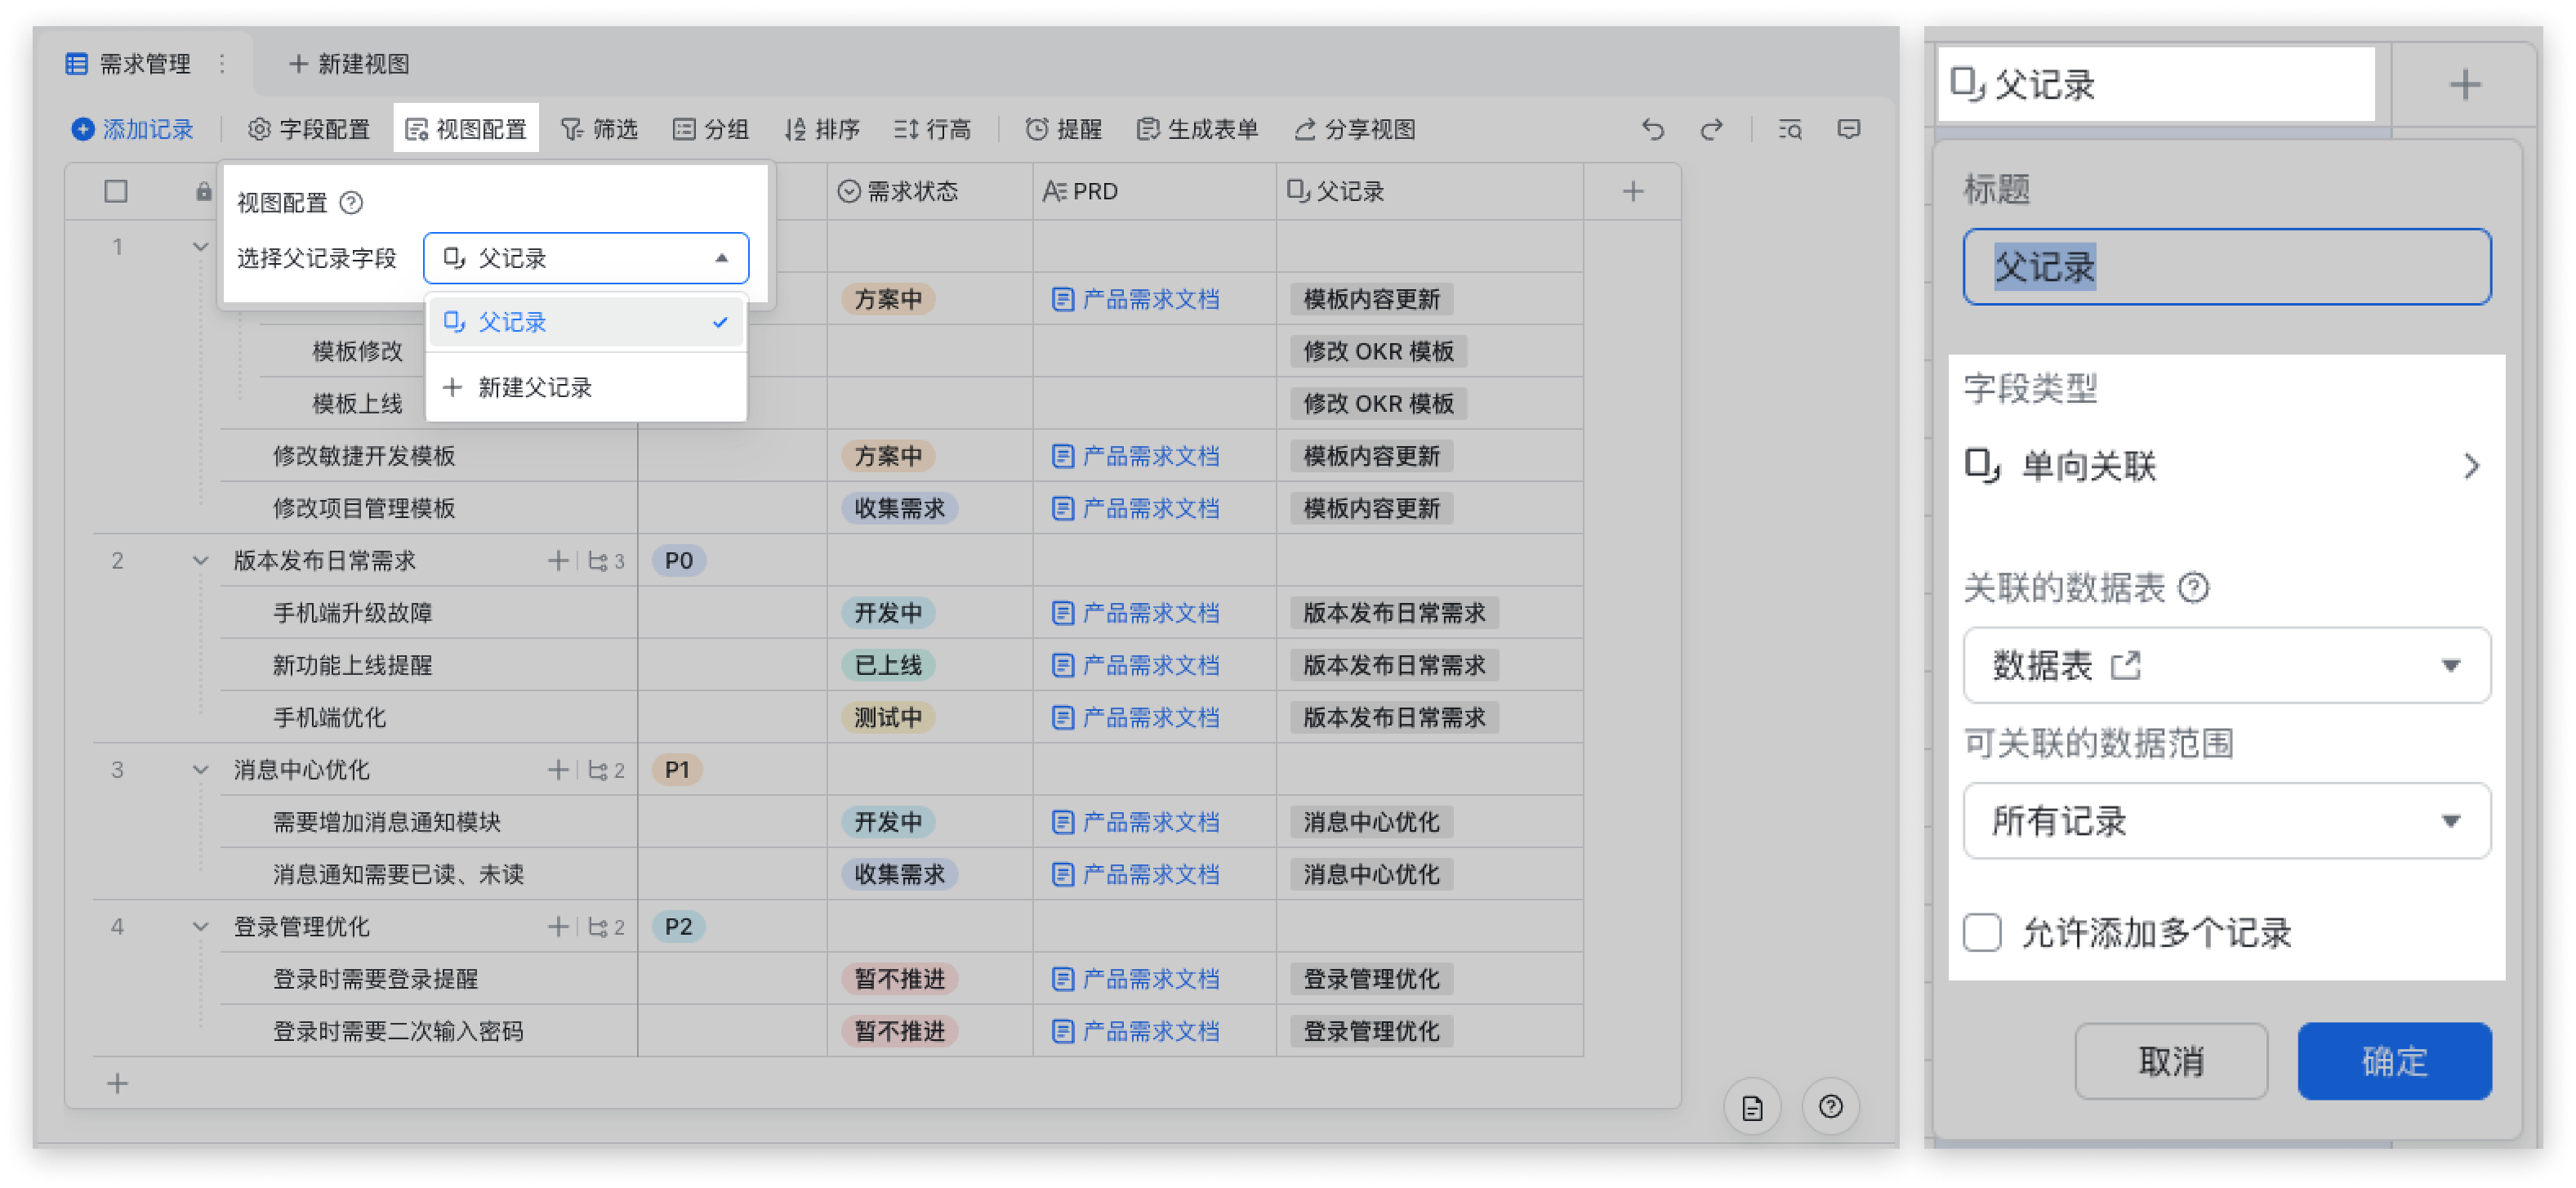Click plus button beside 父记录 field header
2576x1188 pixels.
2464,84
